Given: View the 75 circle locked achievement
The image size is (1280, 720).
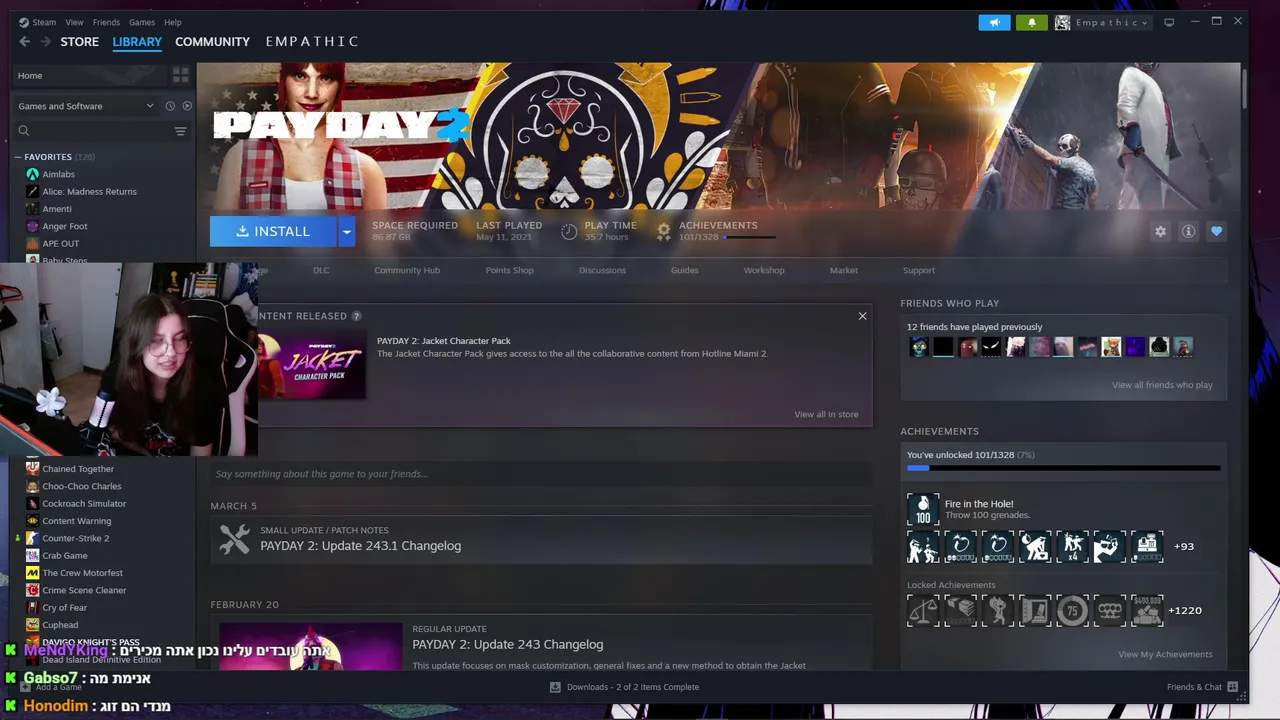Looking at the screenshot, I should (x=1072, y=610).
